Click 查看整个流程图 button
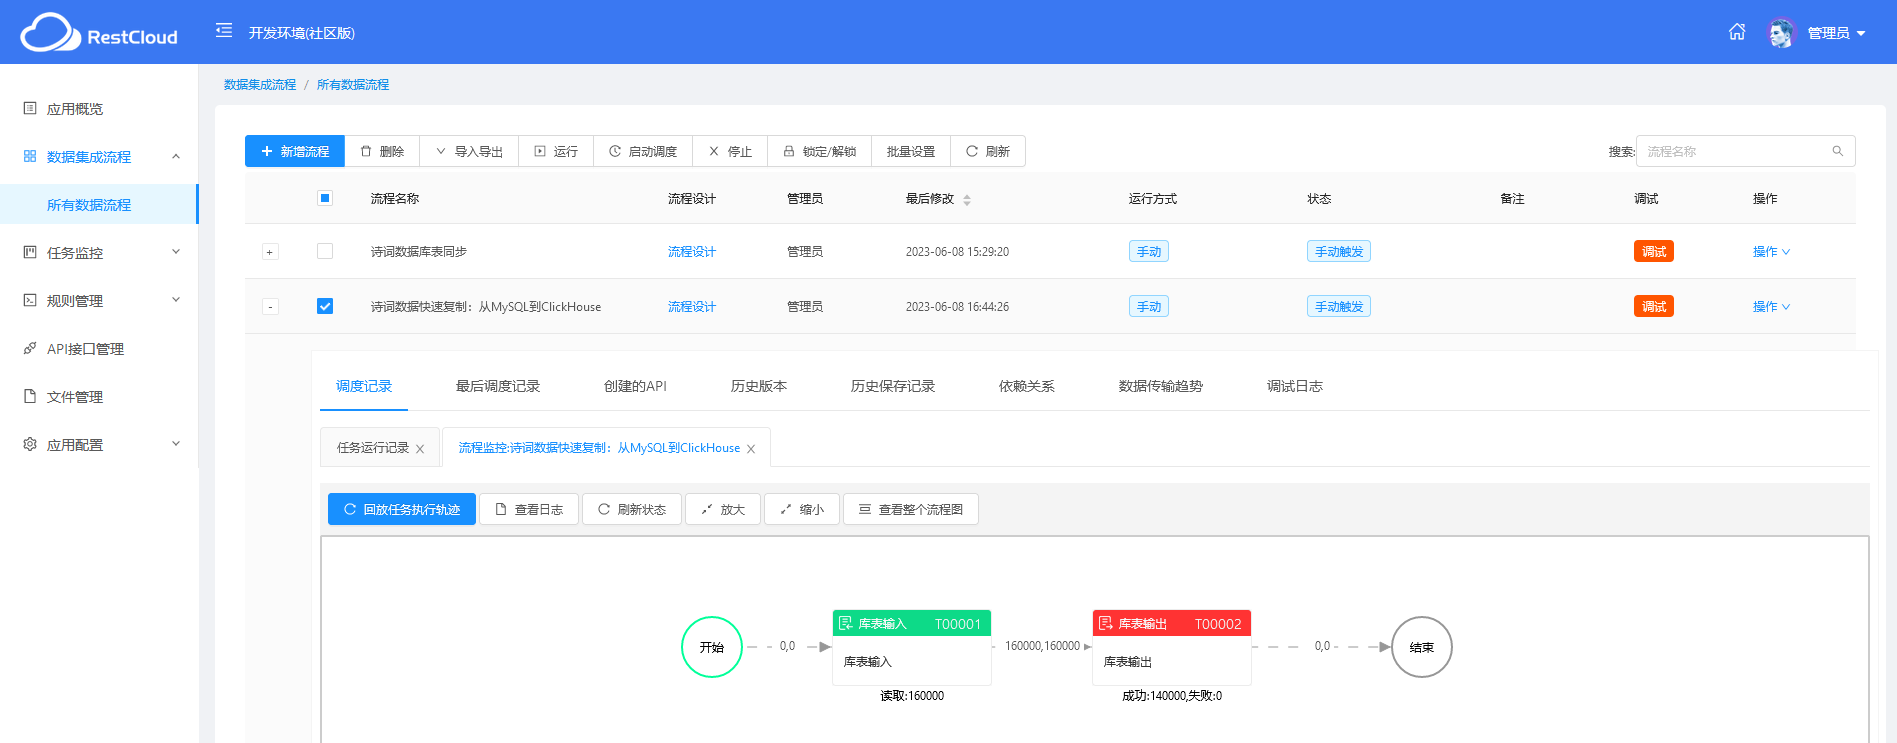 coord(911,509)
